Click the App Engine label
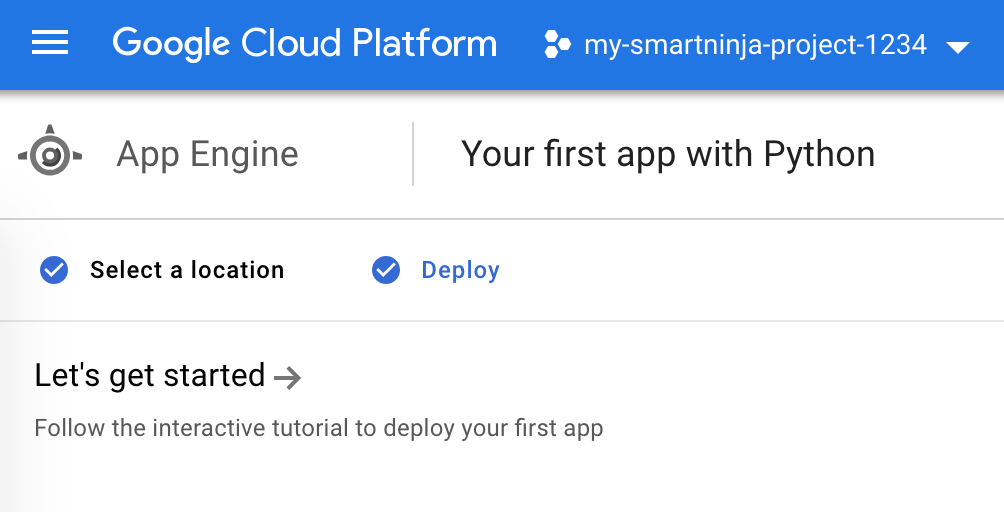This screenshot has height=512, width=1004. [207, 154]
